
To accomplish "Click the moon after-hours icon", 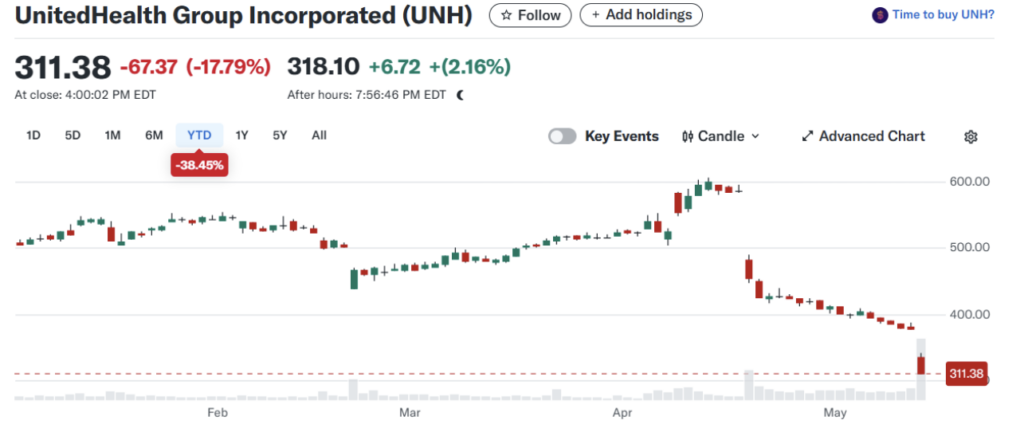I will coord(460,95).
